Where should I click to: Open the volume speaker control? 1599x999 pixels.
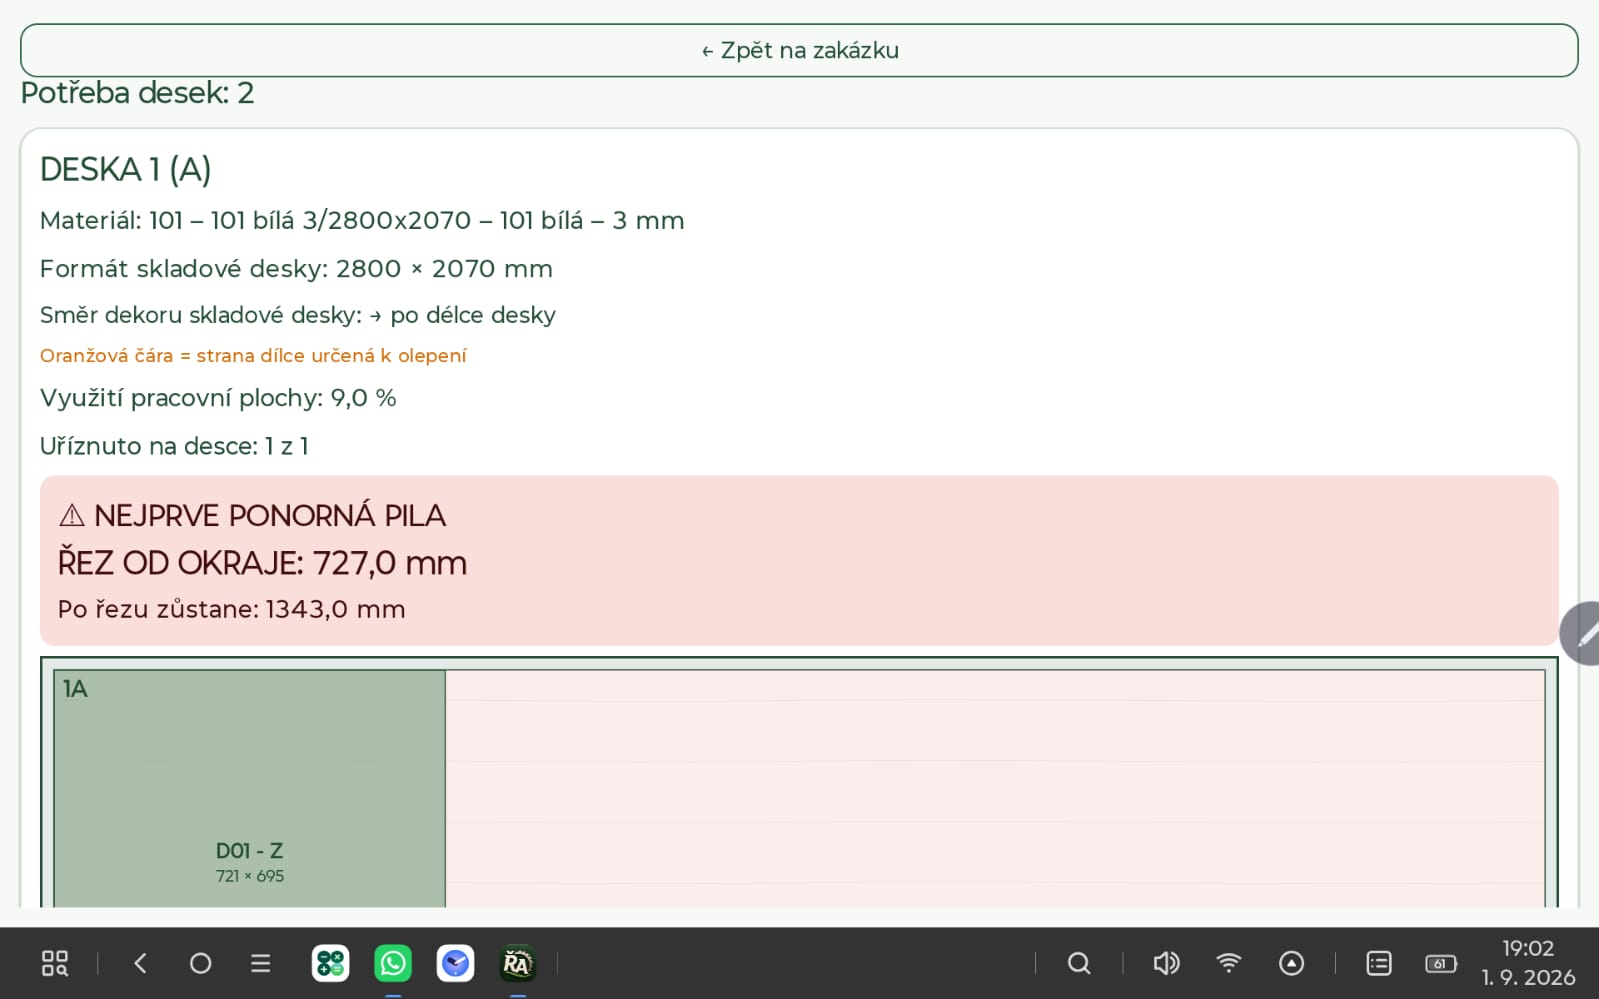[x=1166, y=963]
